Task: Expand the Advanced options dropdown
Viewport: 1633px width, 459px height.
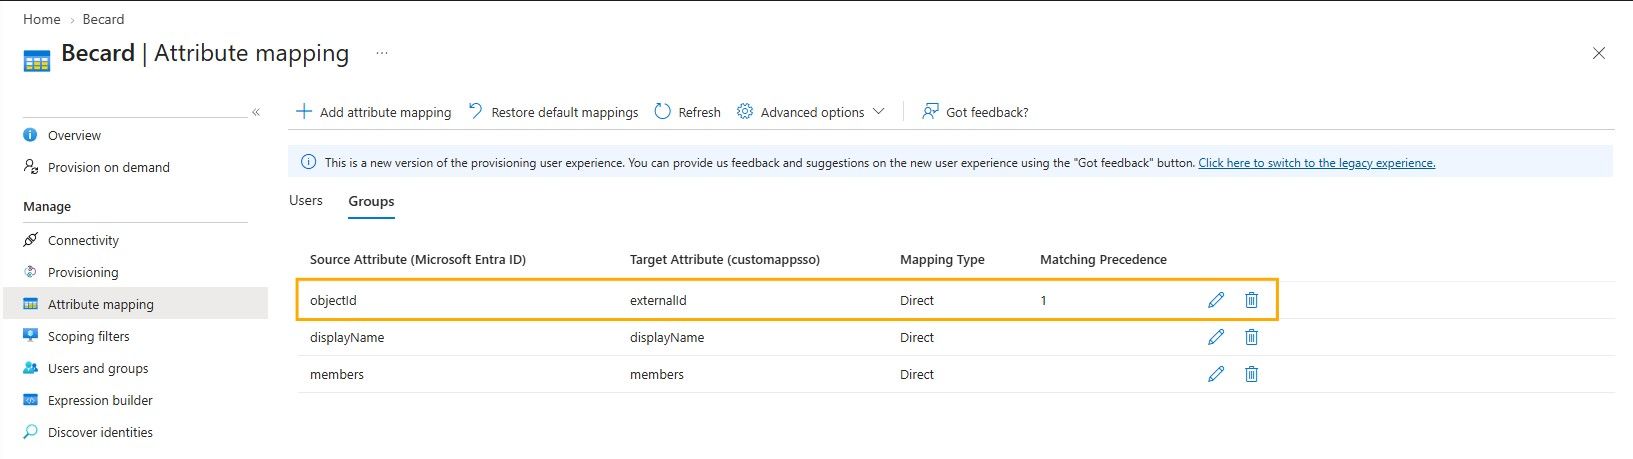Action: coord(811,112)
